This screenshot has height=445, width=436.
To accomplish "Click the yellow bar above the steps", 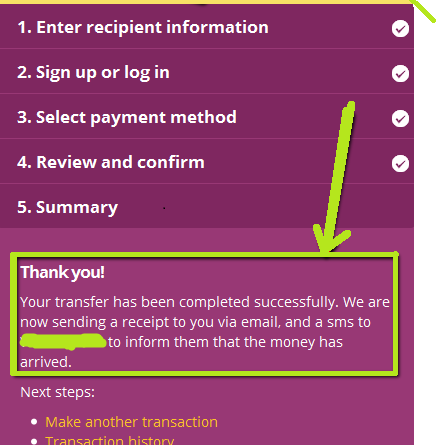I will (207, 2).
